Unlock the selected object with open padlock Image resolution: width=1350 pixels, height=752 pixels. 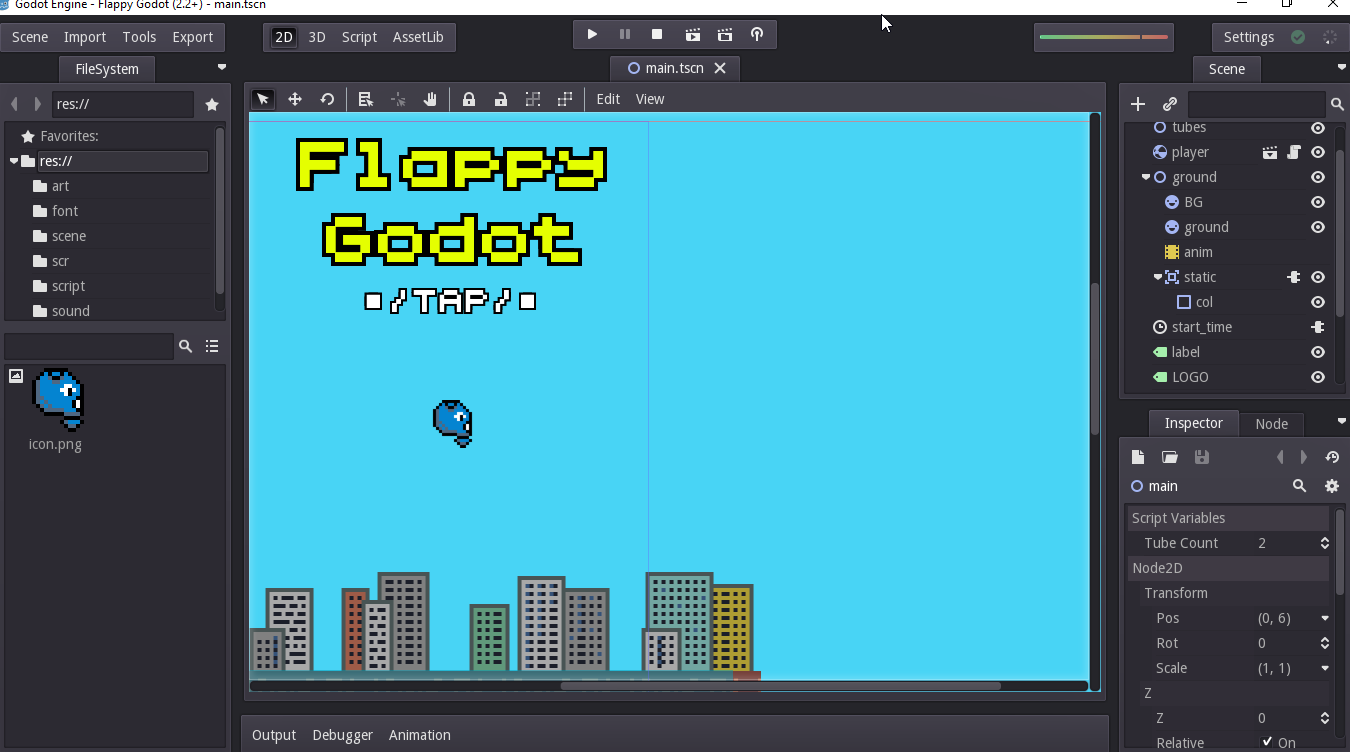(501, 99)
